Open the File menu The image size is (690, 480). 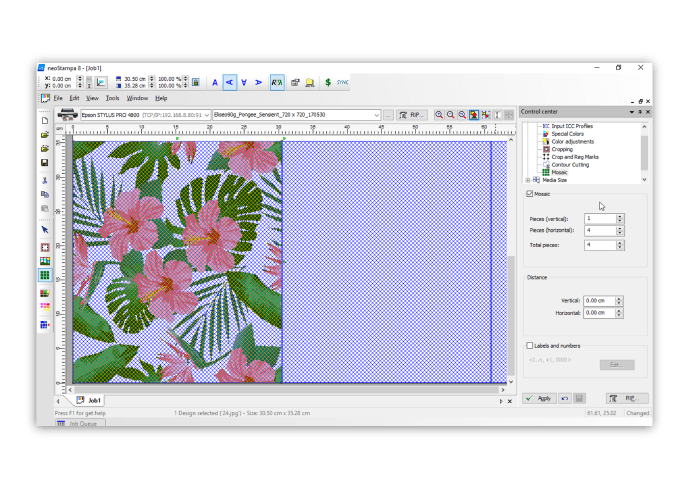click(x=58, y=98)
